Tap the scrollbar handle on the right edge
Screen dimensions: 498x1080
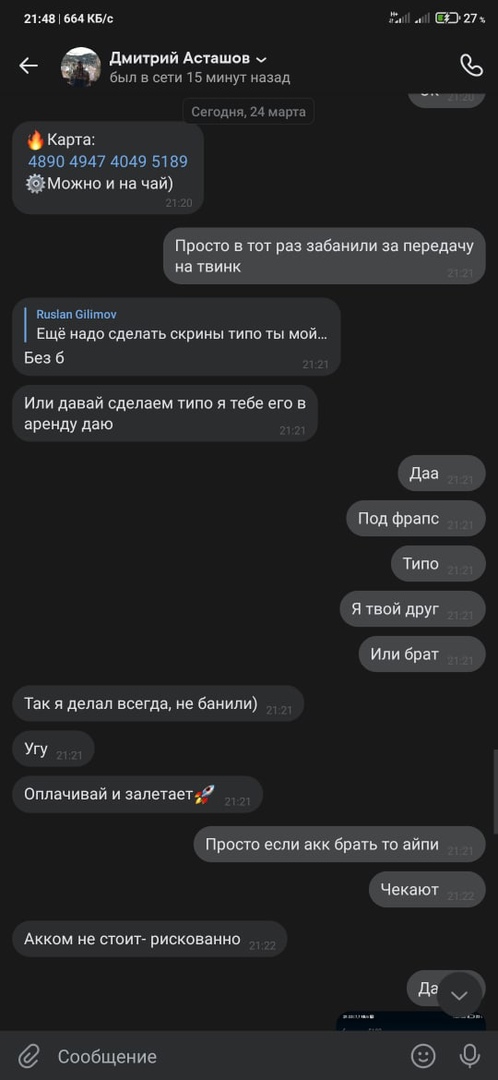coord(495,792)
